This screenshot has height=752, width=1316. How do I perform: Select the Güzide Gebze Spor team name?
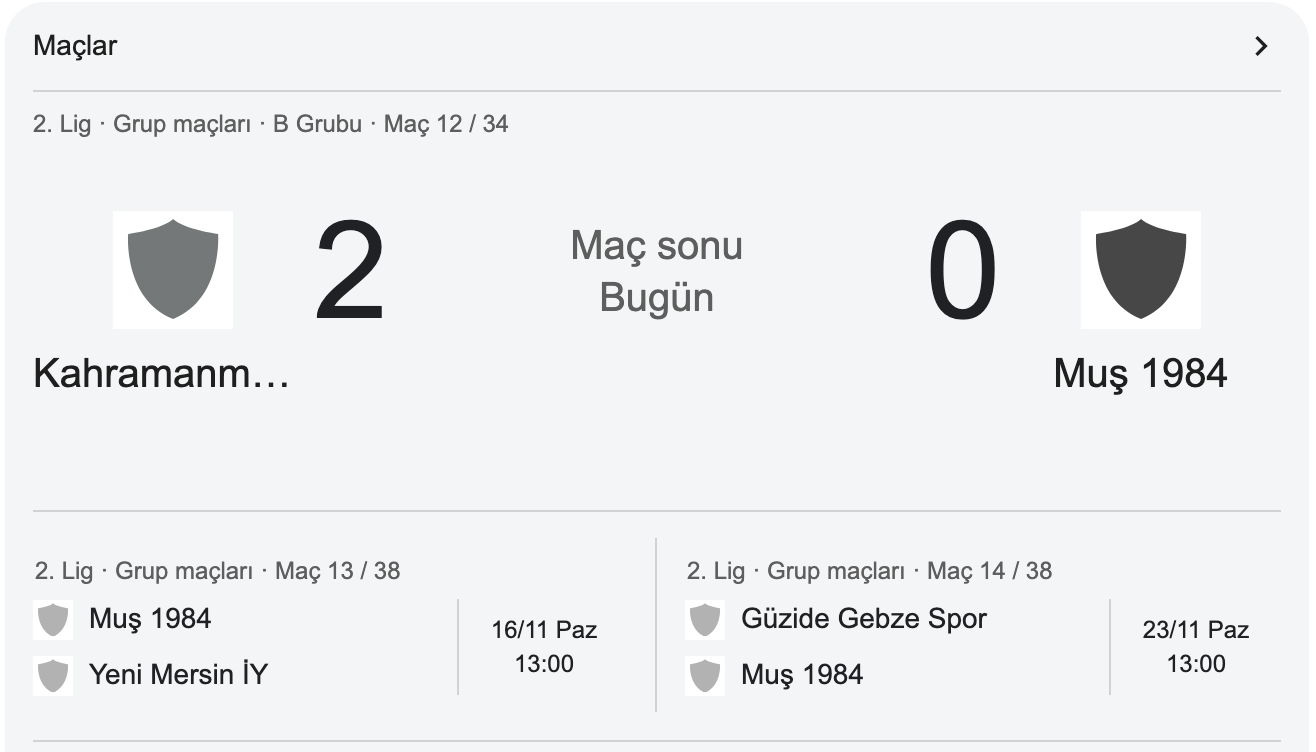tap(863, 619)
